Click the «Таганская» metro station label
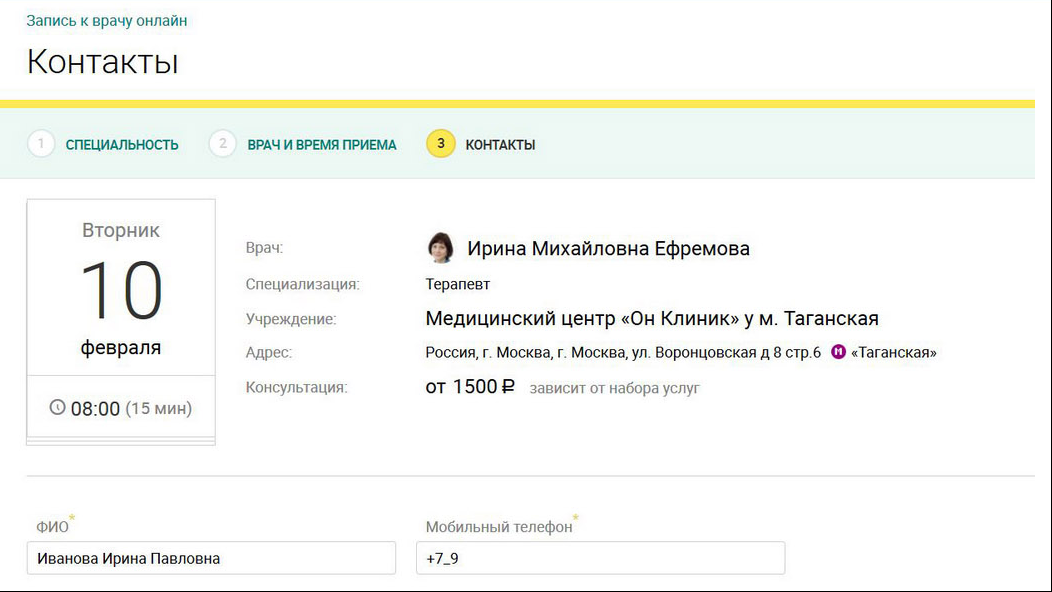The image size is (1052, 592). [x=894, y=352]
